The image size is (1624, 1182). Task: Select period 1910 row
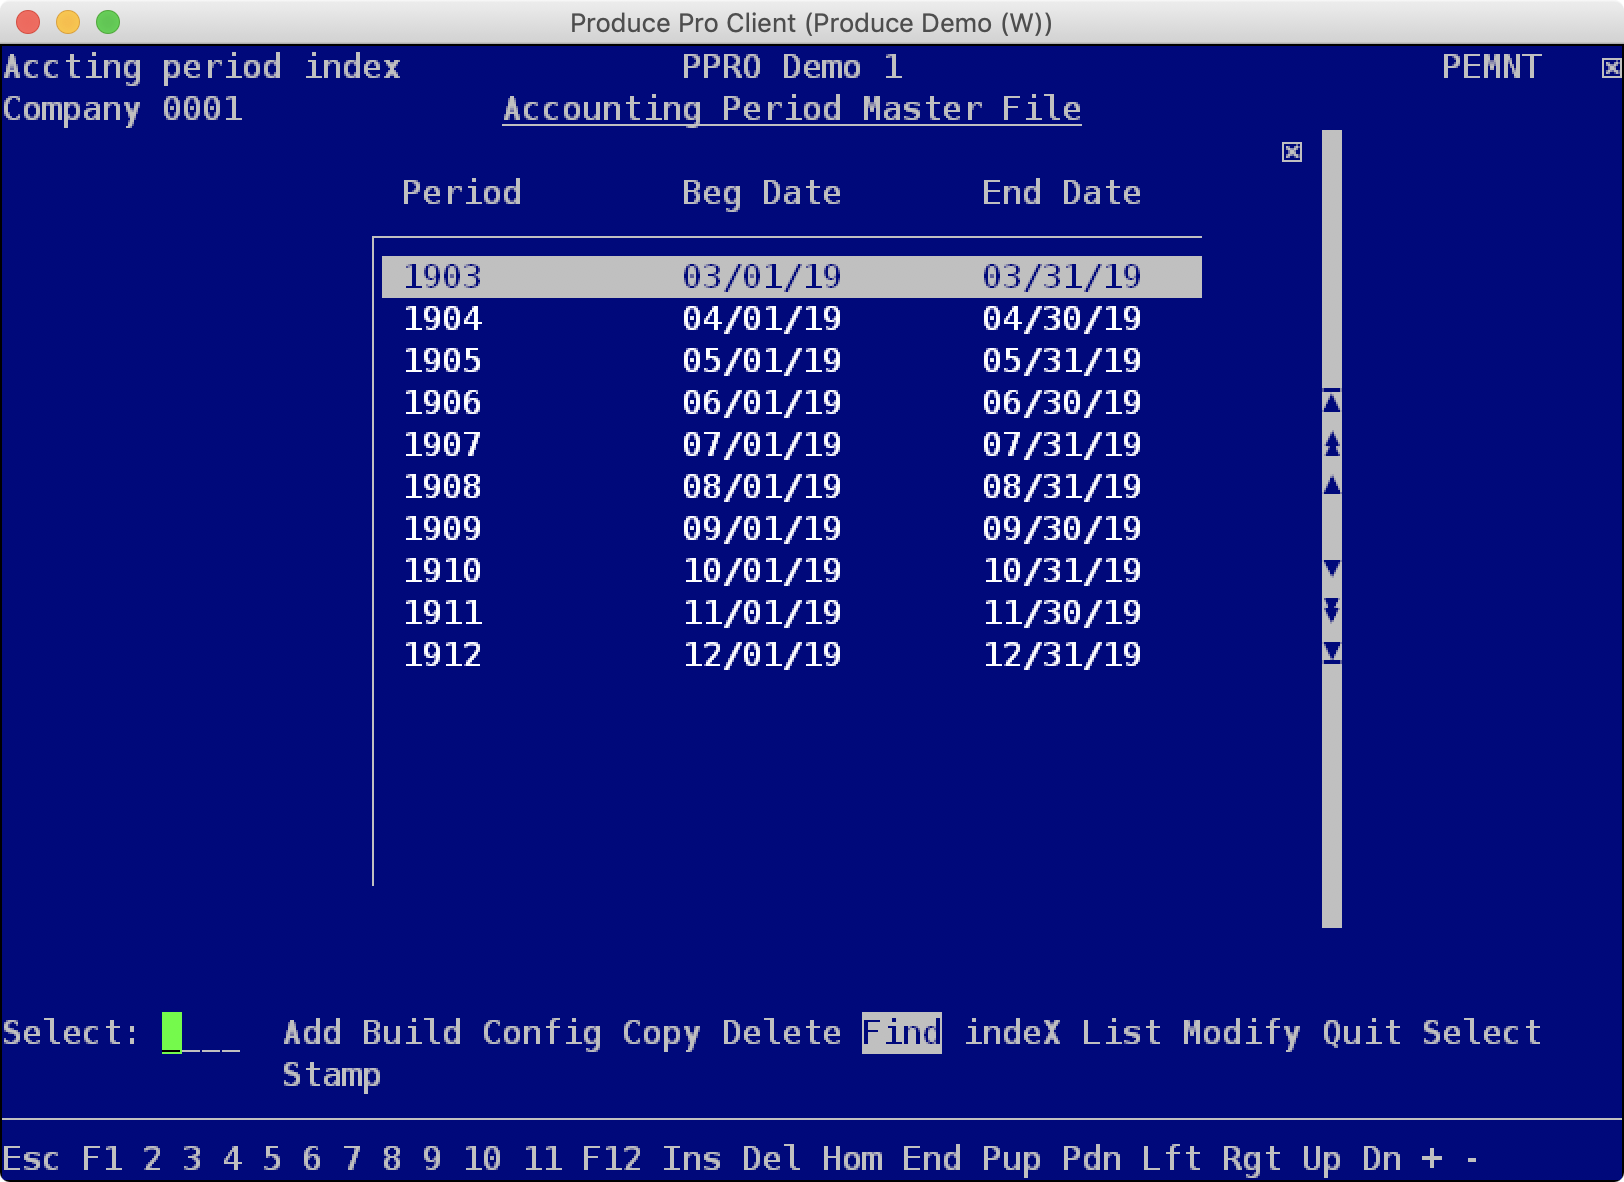(792, 571)
